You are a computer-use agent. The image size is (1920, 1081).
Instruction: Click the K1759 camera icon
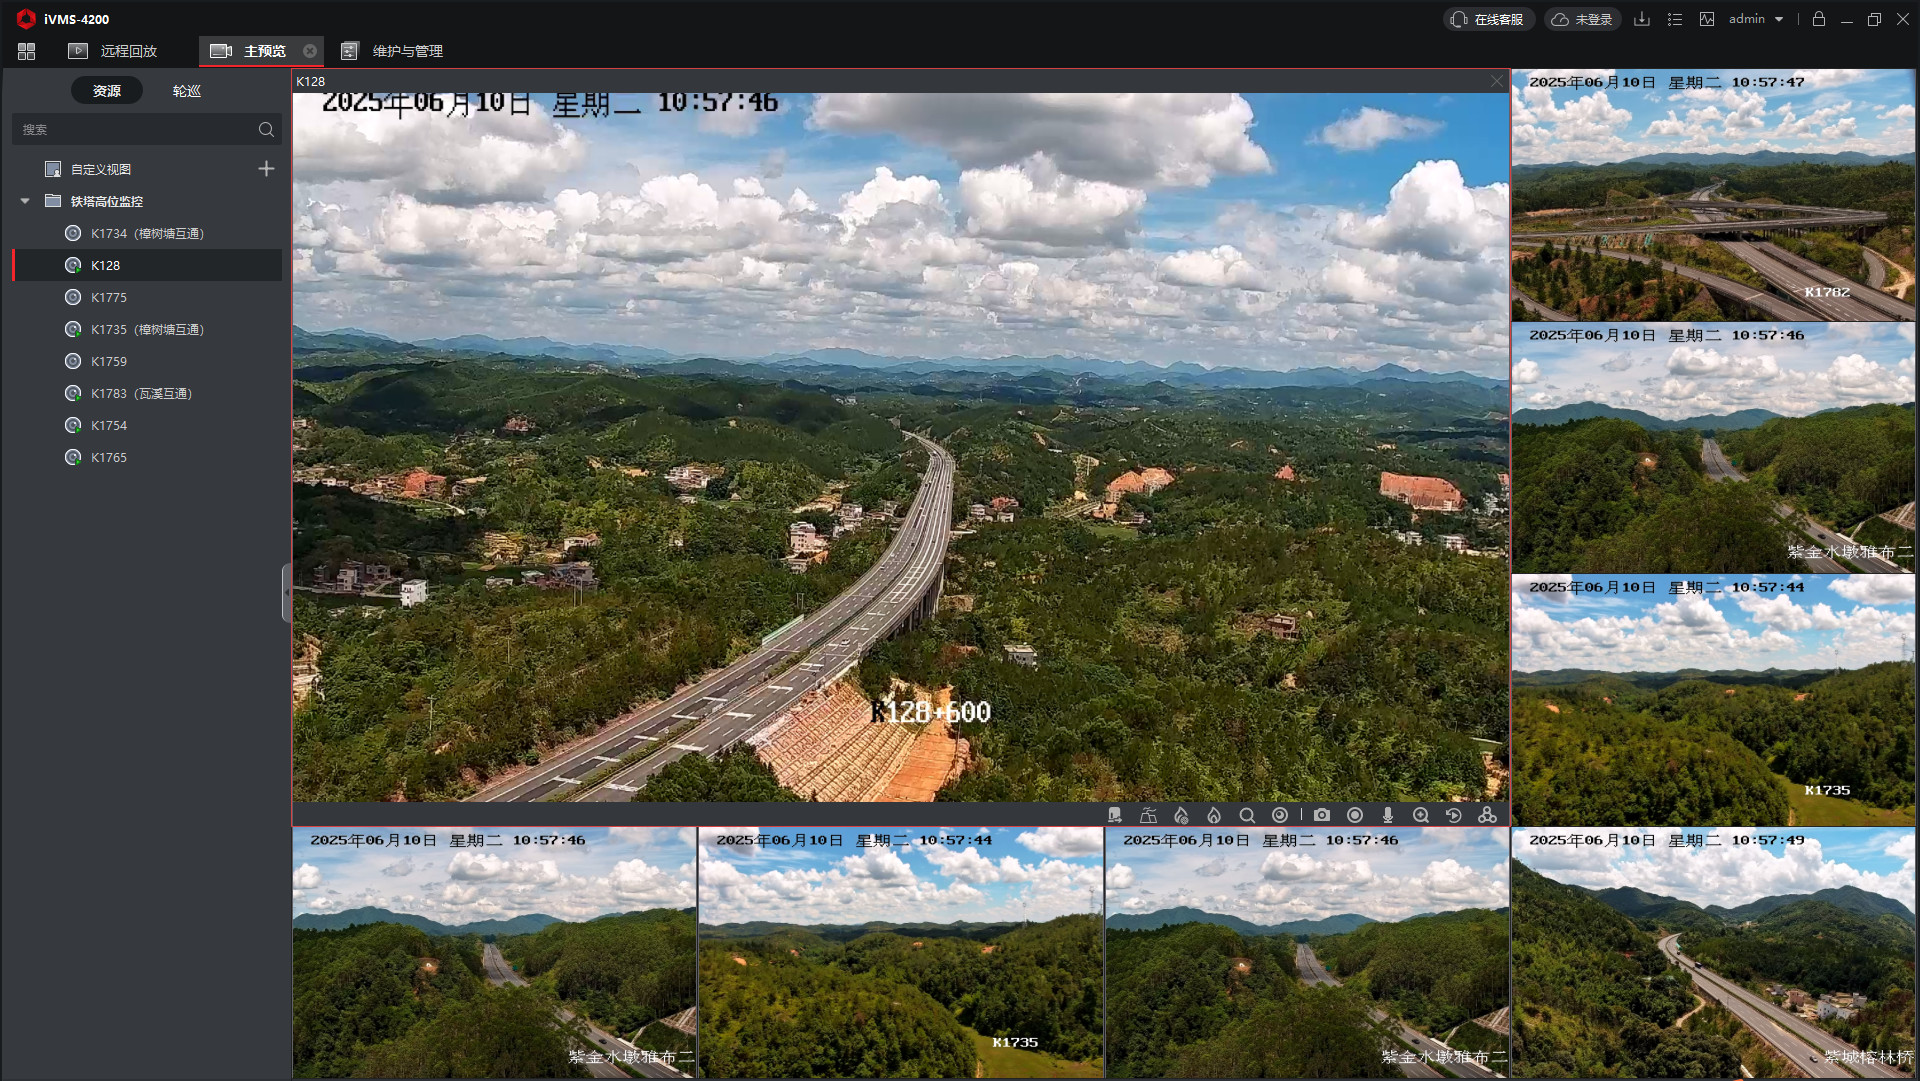(x=73, y=361)
